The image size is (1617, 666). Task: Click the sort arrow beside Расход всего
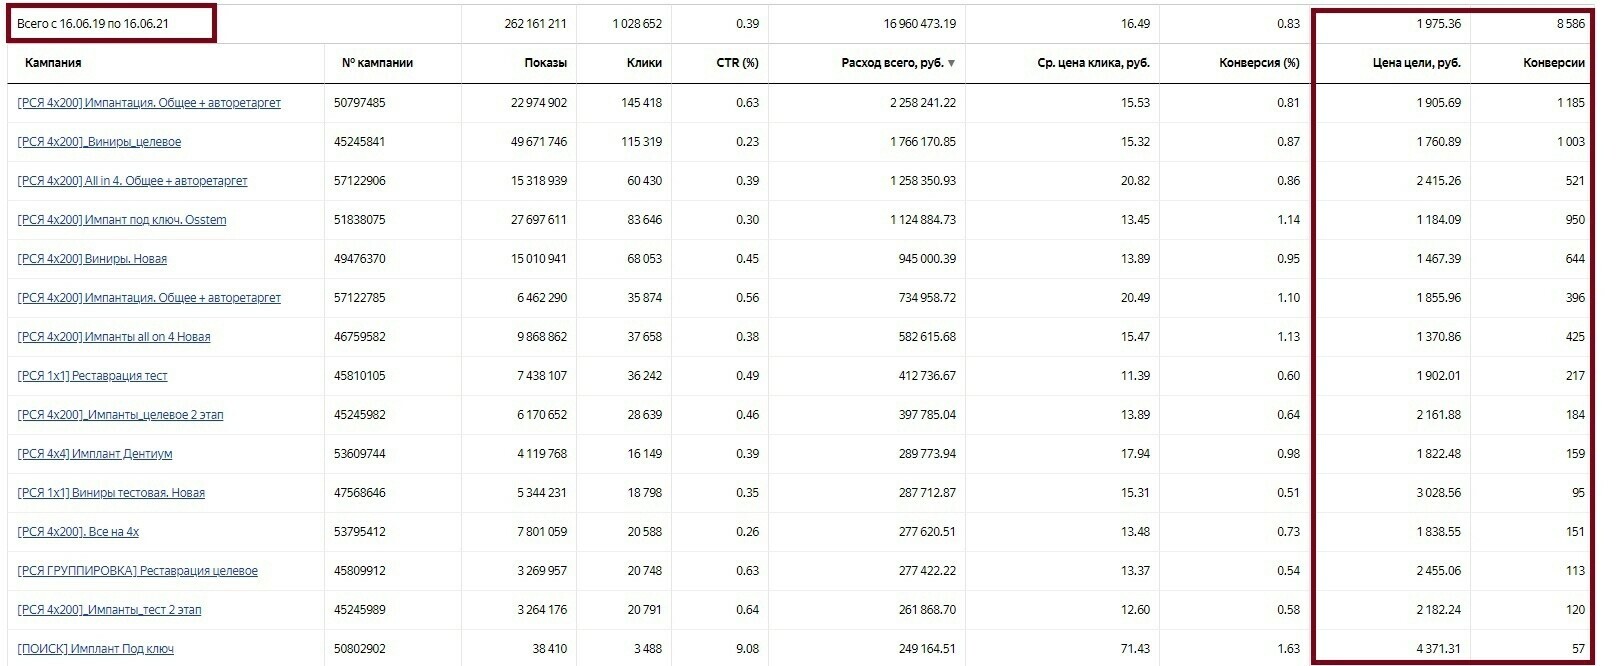click(x=951, y=63)
